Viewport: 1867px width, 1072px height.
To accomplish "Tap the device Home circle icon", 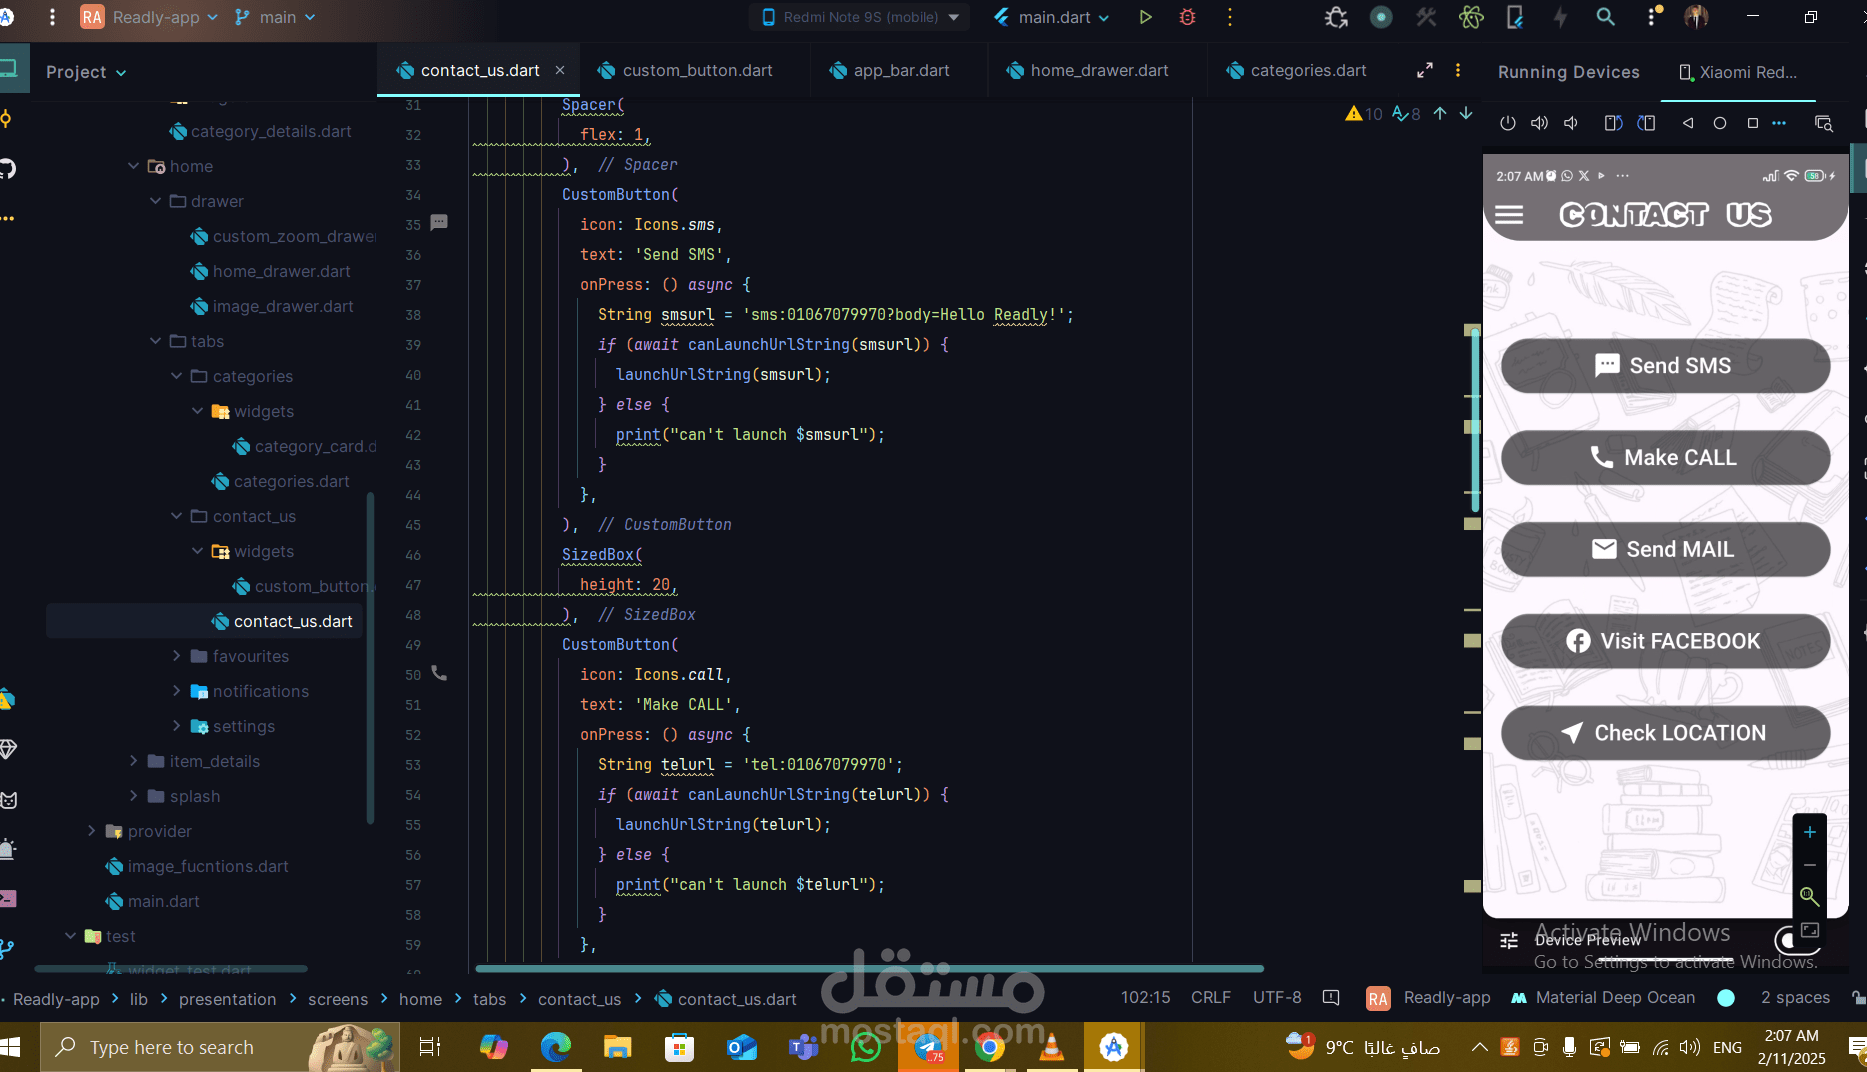I will (1720, 123).
